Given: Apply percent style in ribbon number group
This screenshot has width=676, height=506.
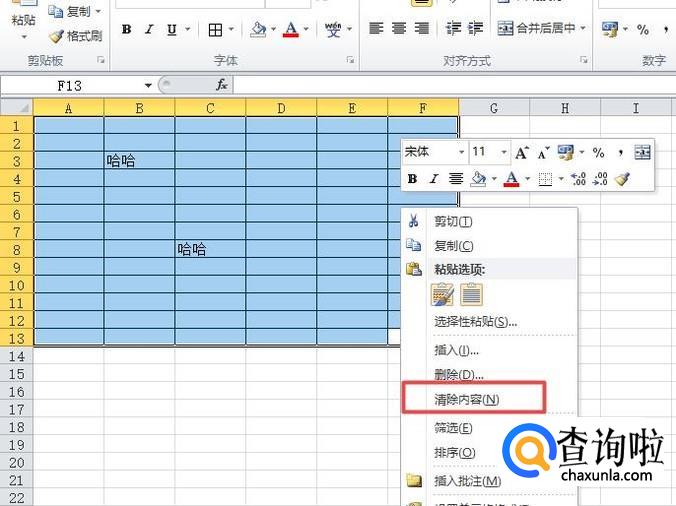Looking at the screenshot, I should [643, 30].
